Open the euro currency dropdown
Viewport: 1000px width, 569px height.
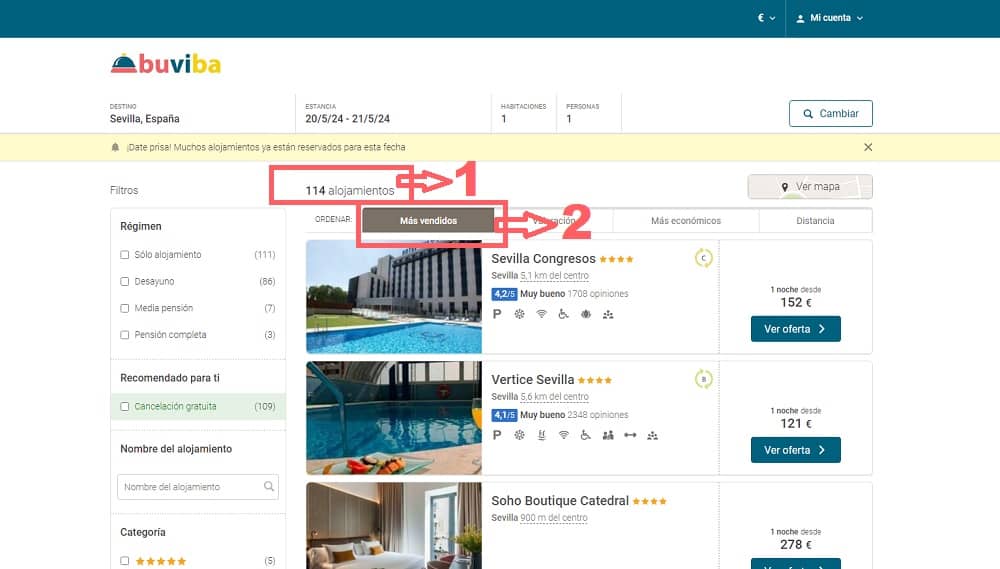click(766, 18)
